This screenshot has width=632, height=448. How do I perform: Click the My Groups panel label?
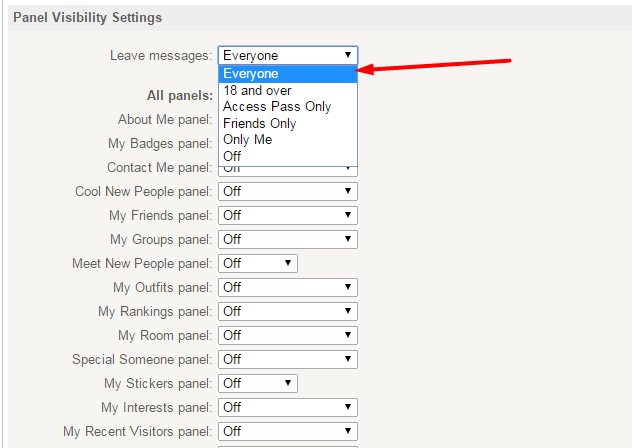161,240
